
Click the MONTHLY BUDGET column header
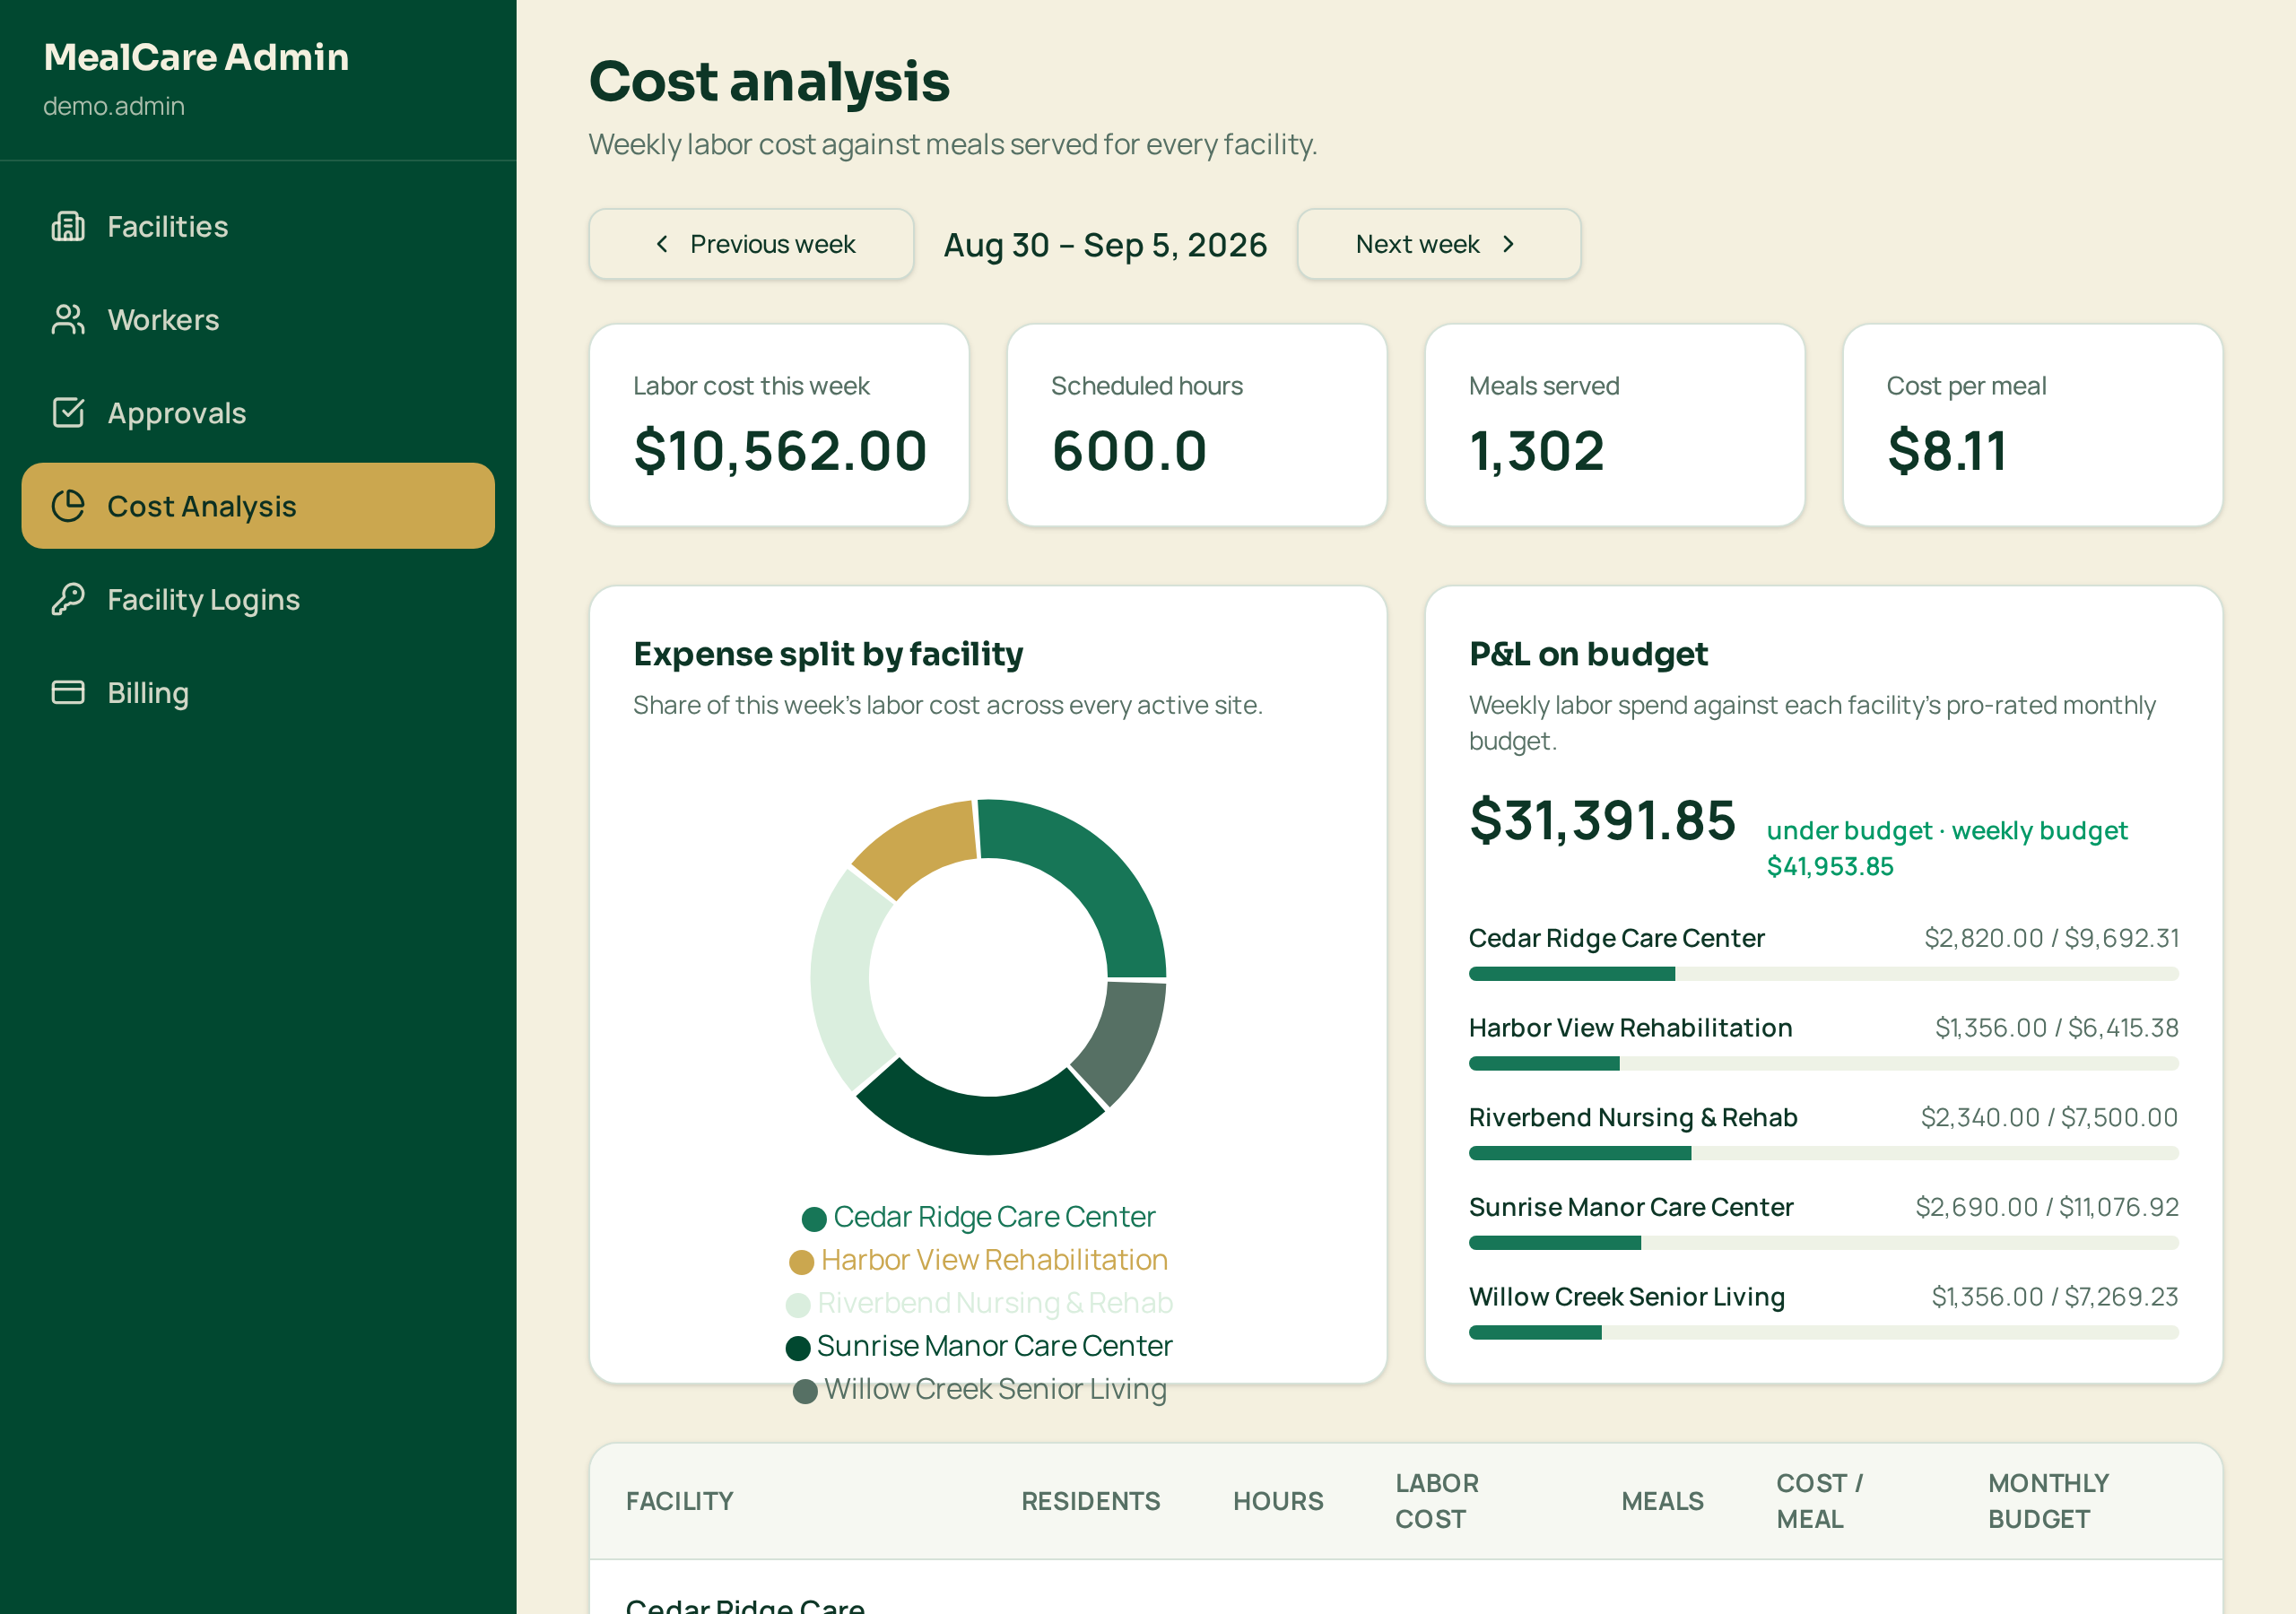pos(2048,1501)
